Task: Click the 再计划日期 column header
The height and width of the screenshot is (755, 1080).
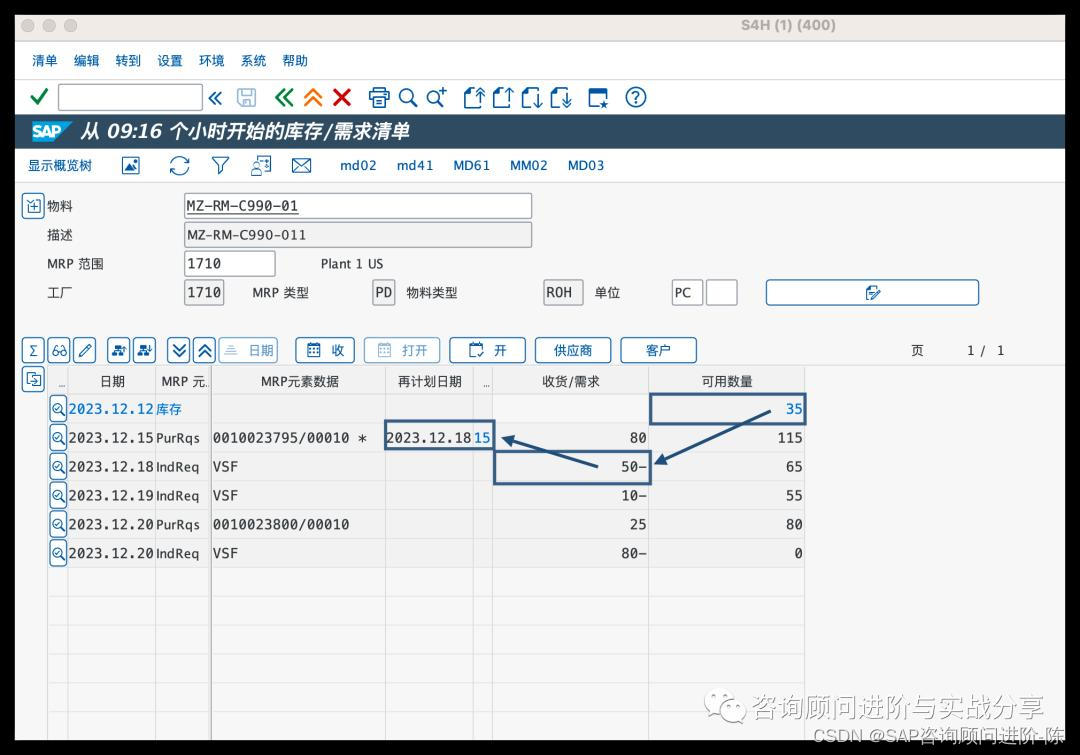Action: (430, 381)
